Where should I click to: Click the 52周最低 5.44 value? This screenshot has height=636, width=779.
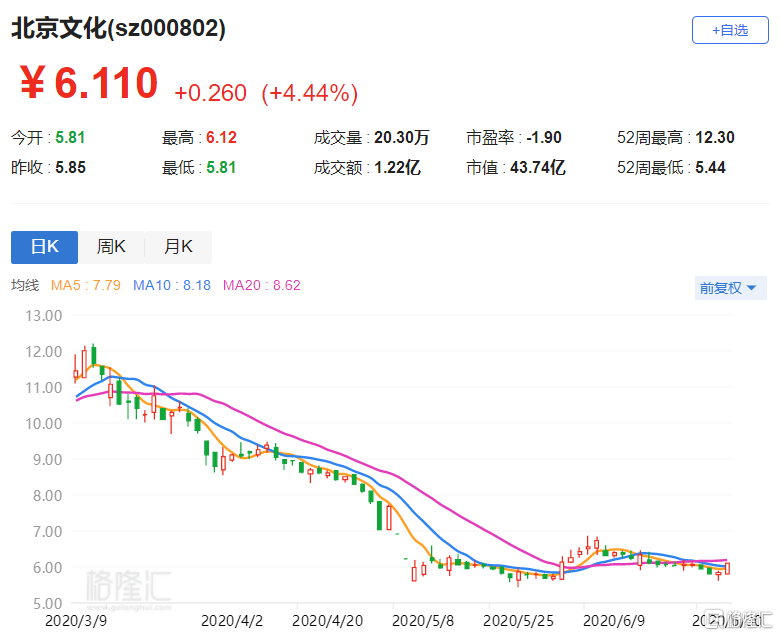pos(671,167)
